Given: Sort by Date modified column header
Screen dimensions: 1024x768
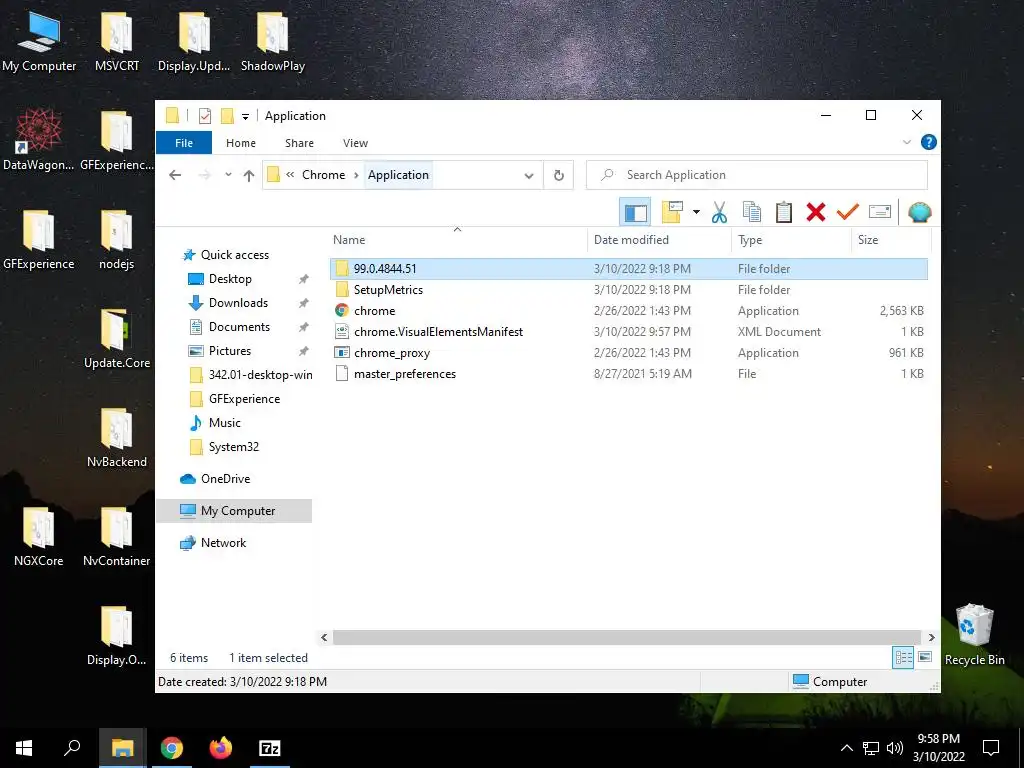Looking at the screenshot, I should point(660,240).
